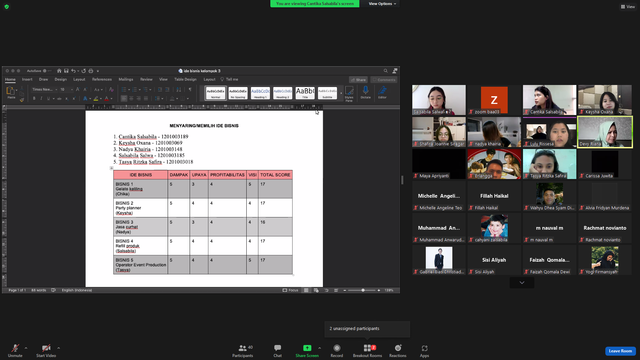The width and height of the screenshot is (640, 360).
Task: Open the Mailings tab in Word
Action: coord(126,79)
